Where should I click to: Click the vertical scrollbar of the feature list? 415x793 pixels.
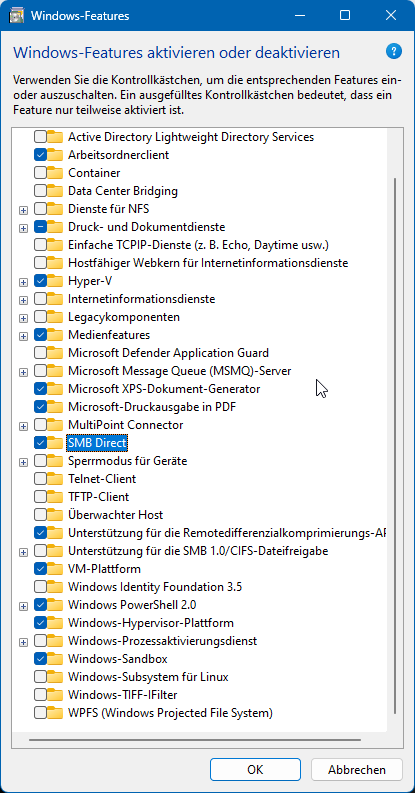pos(395,444)
